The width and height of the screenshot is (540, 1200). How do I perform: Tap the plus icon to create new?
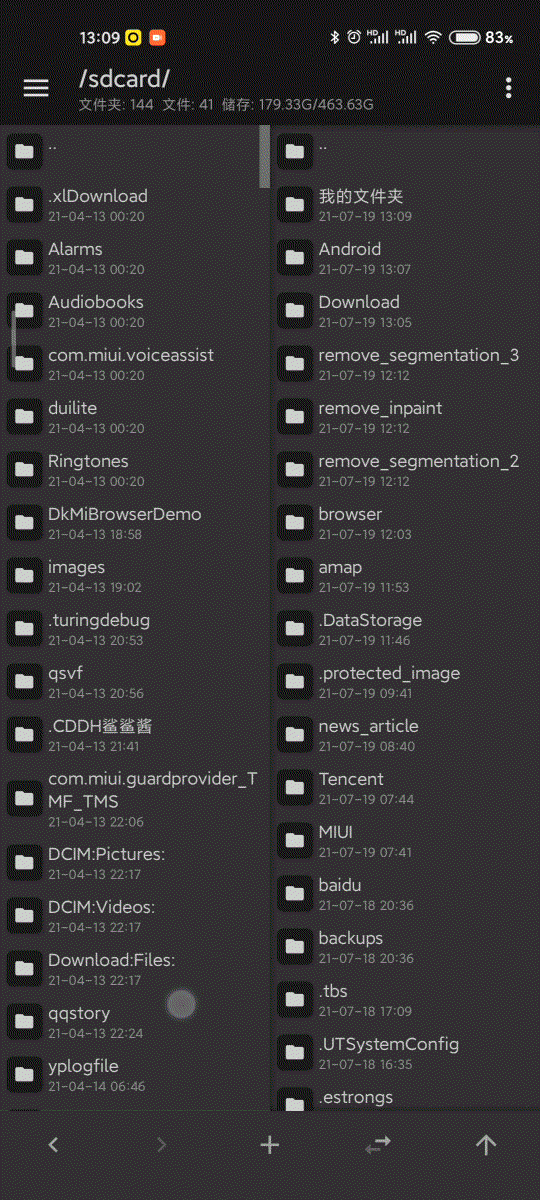(x=270, y=1145)
